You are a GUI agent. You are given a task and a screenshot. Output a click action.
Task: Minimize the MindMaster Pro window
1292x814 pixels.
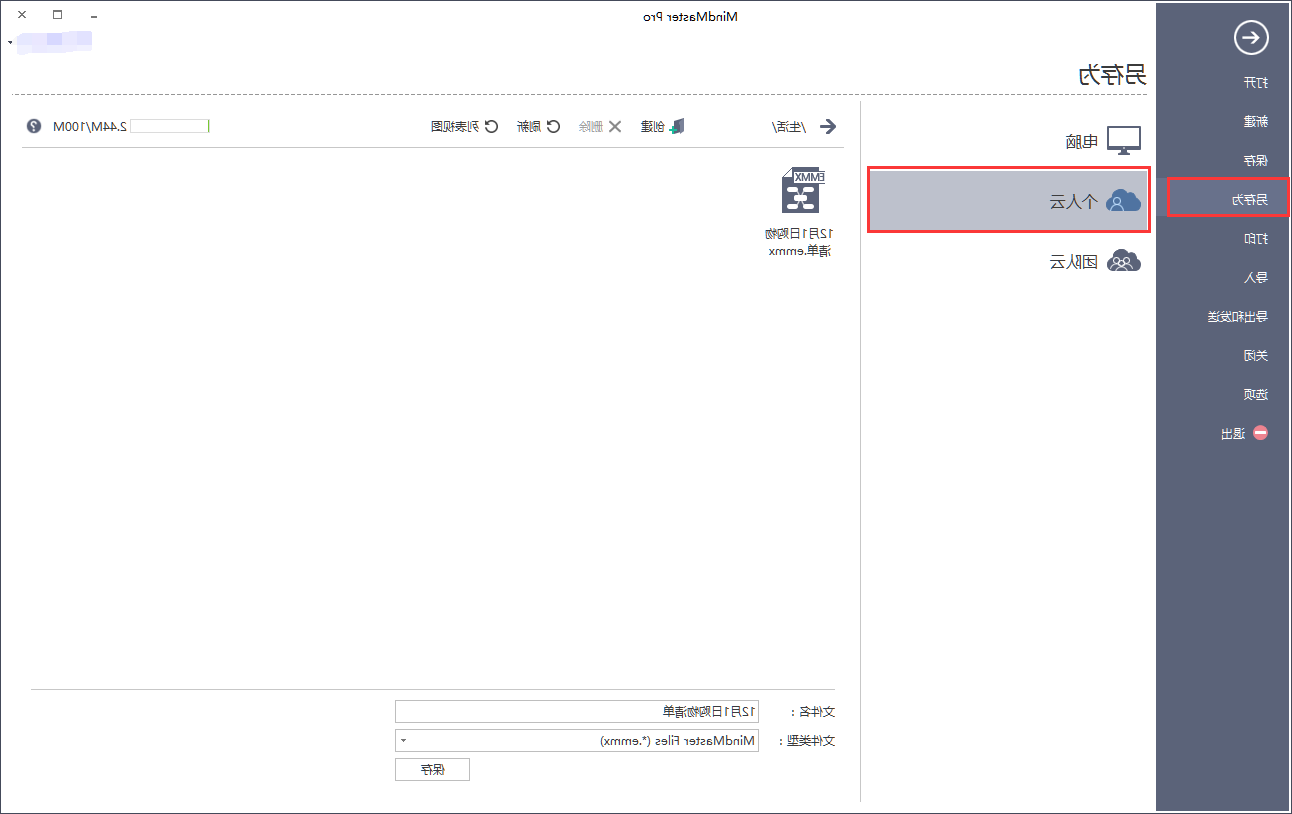(93, 16)
